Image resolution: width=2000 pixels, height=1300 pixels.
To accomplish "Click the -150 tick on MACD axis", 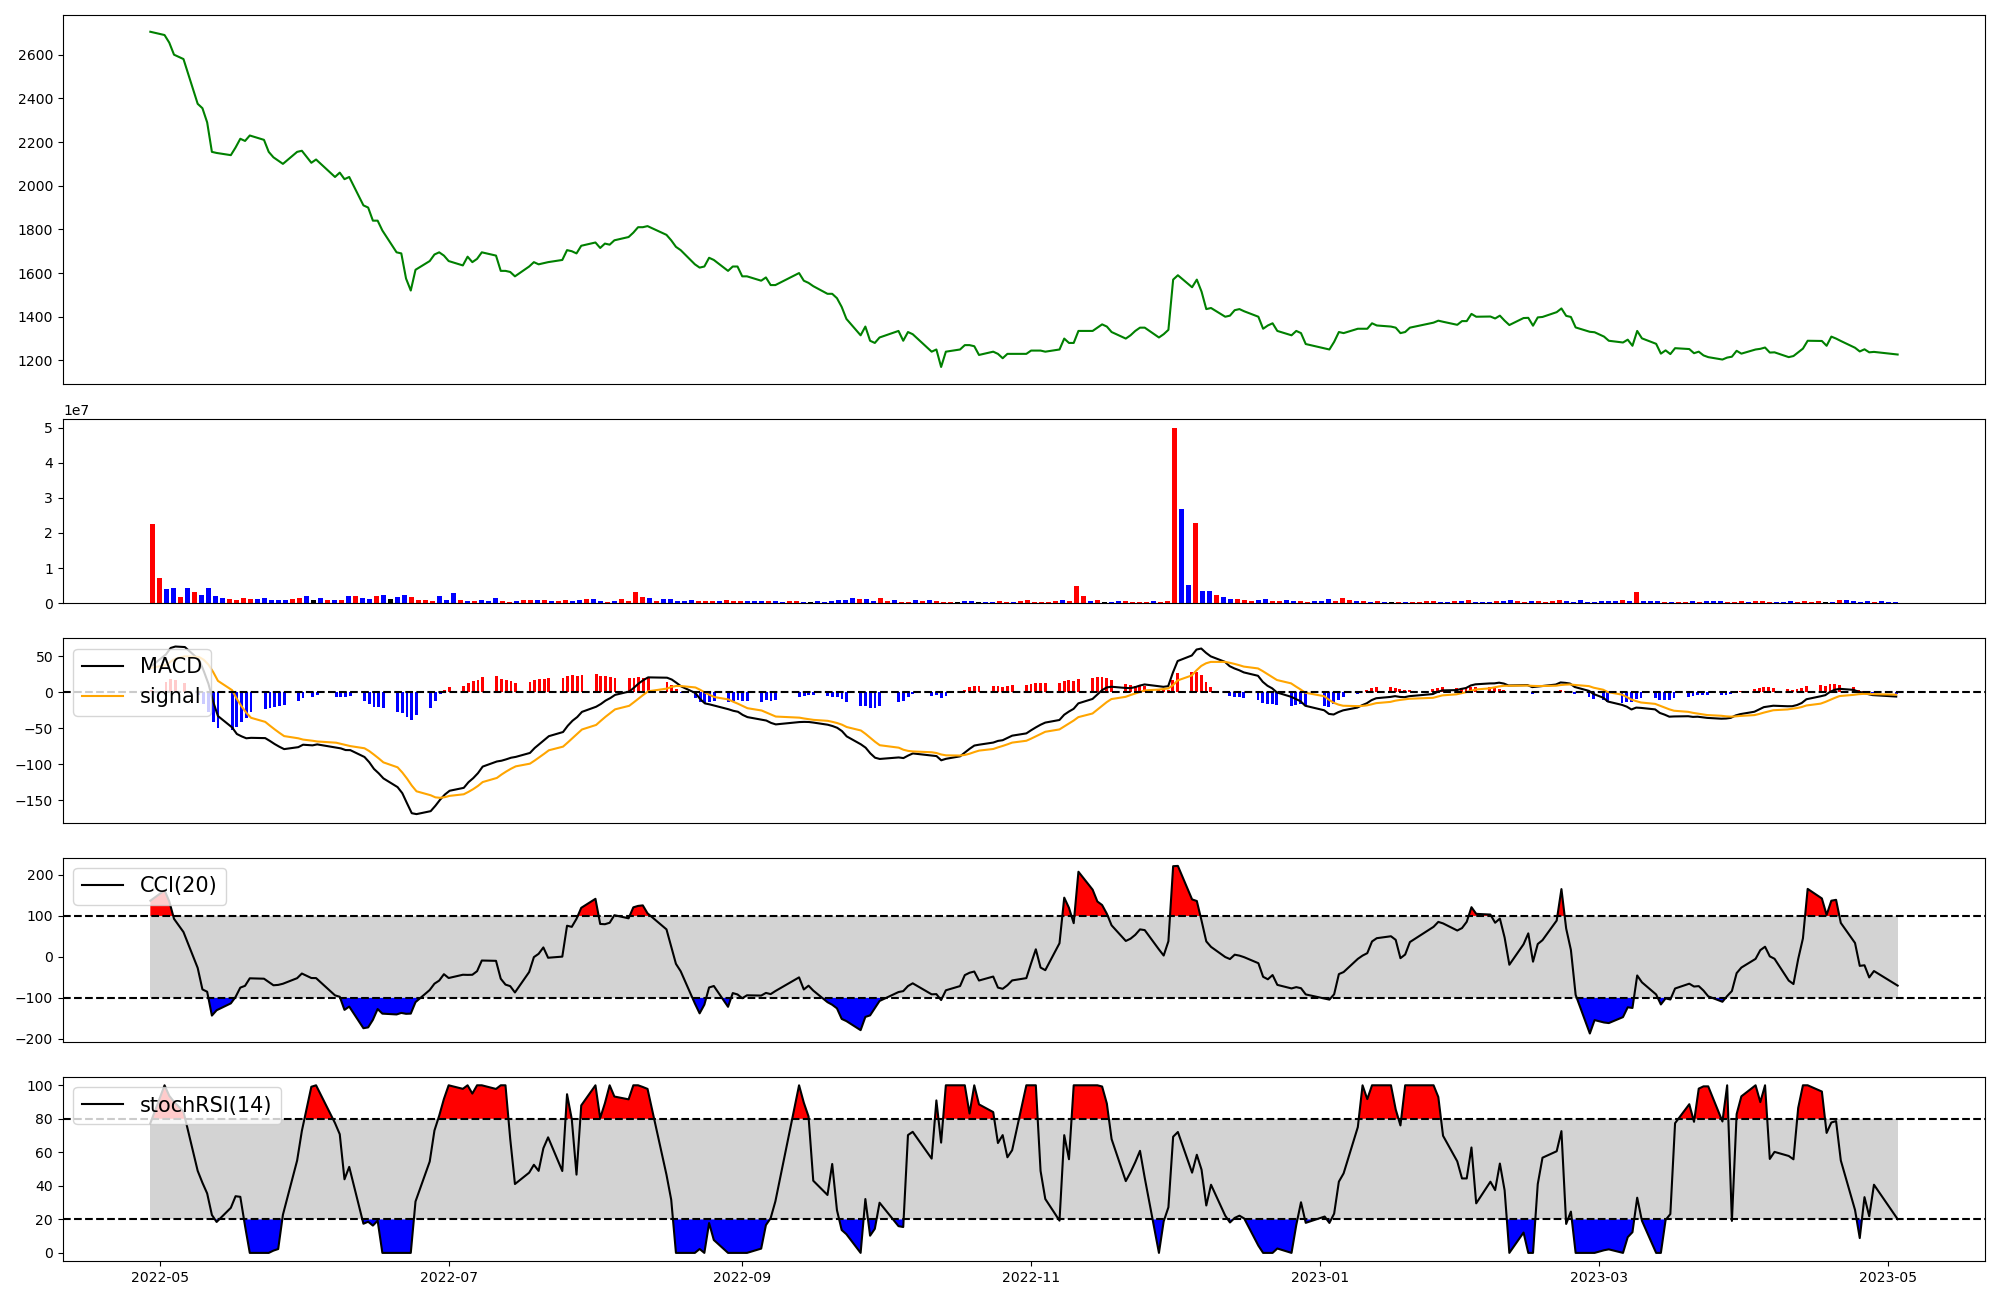I will pos(33,801).
